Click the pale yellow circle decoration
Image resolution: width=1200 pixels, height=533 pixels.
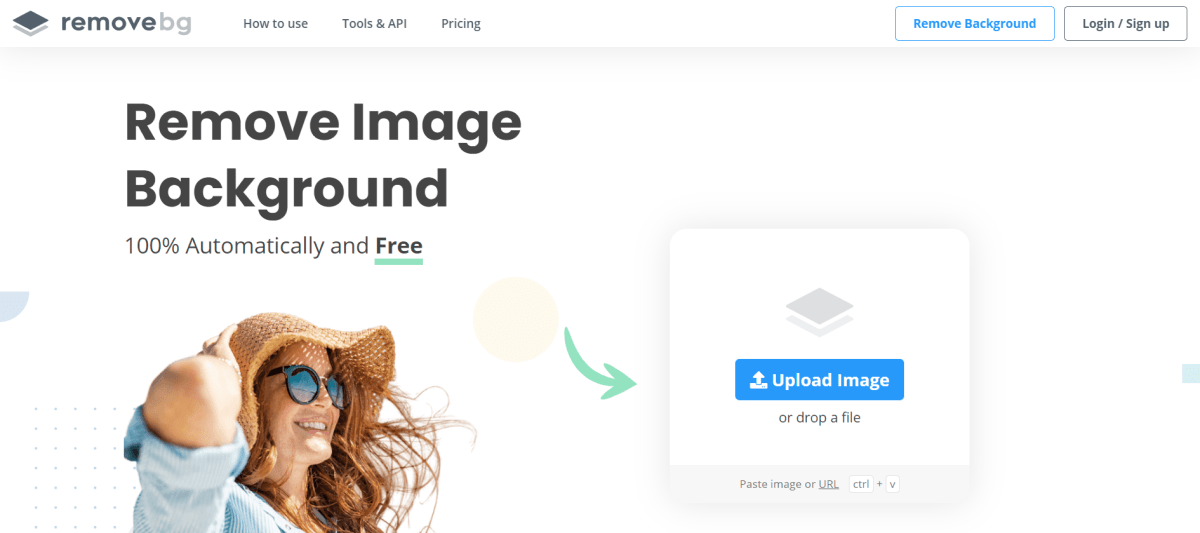coord(515,319)
